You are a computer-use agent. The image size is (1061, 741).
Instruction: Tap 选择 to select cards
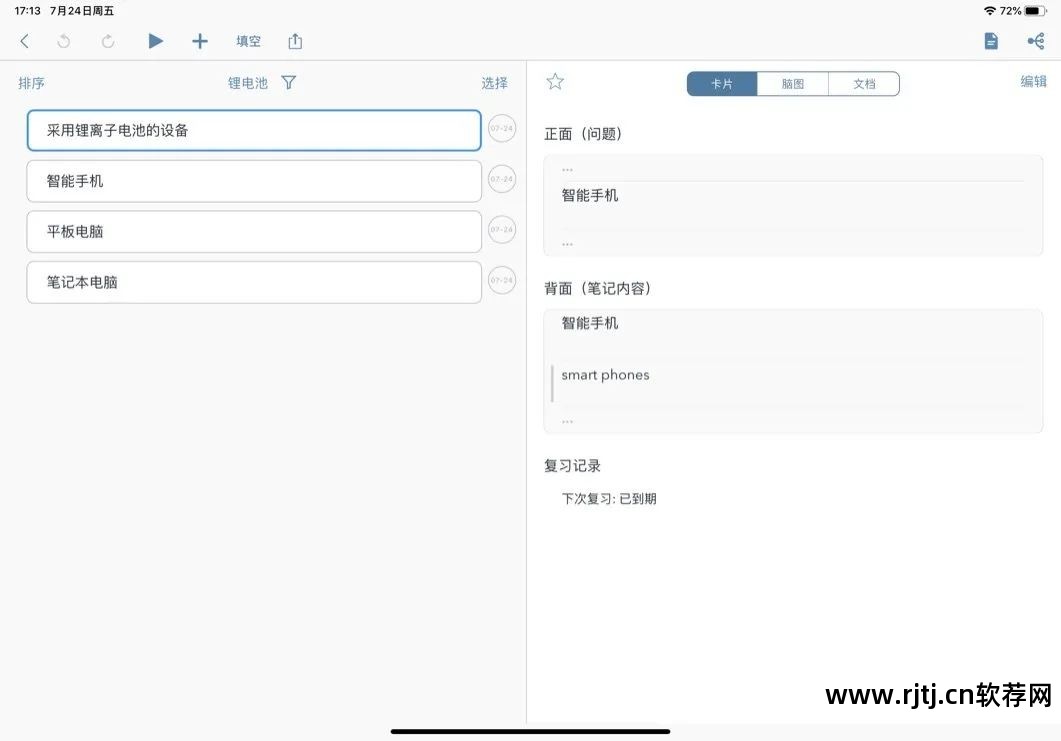pyautogui.click(x=495, y=83)
